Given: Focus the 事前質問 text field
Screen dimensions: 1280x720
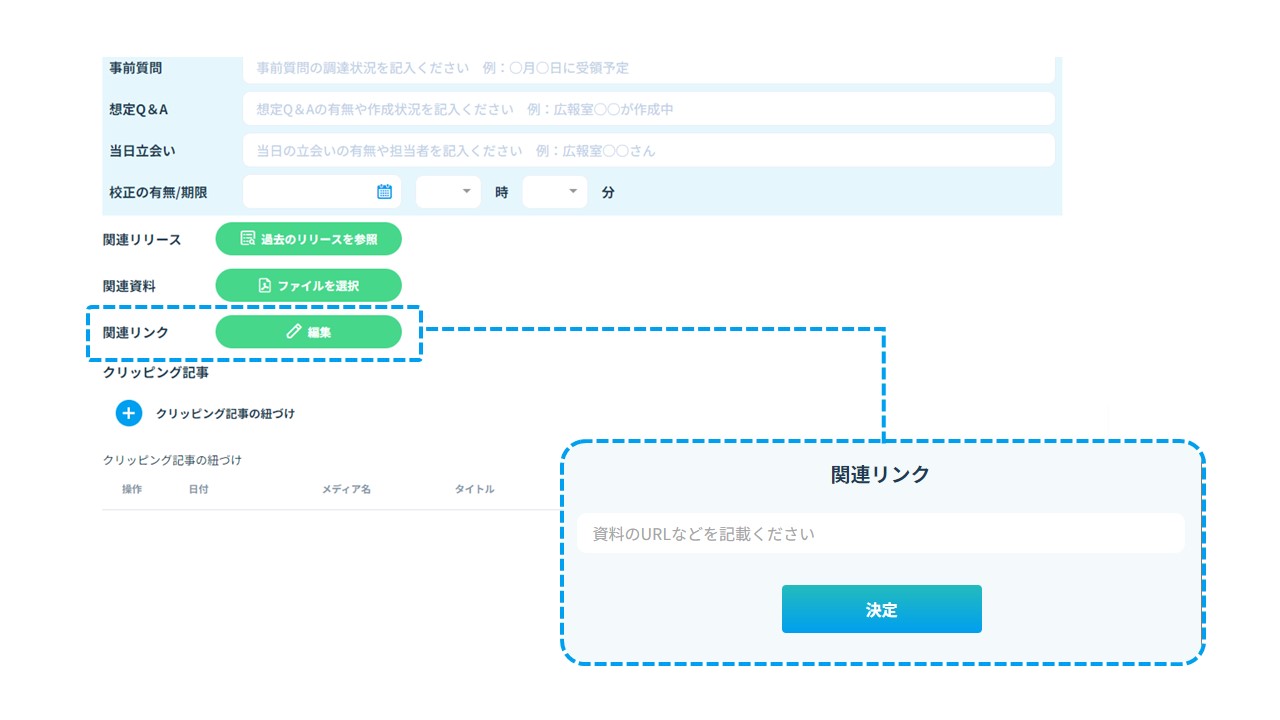Looking at the screenshot, I should click(x=648, y=69).
